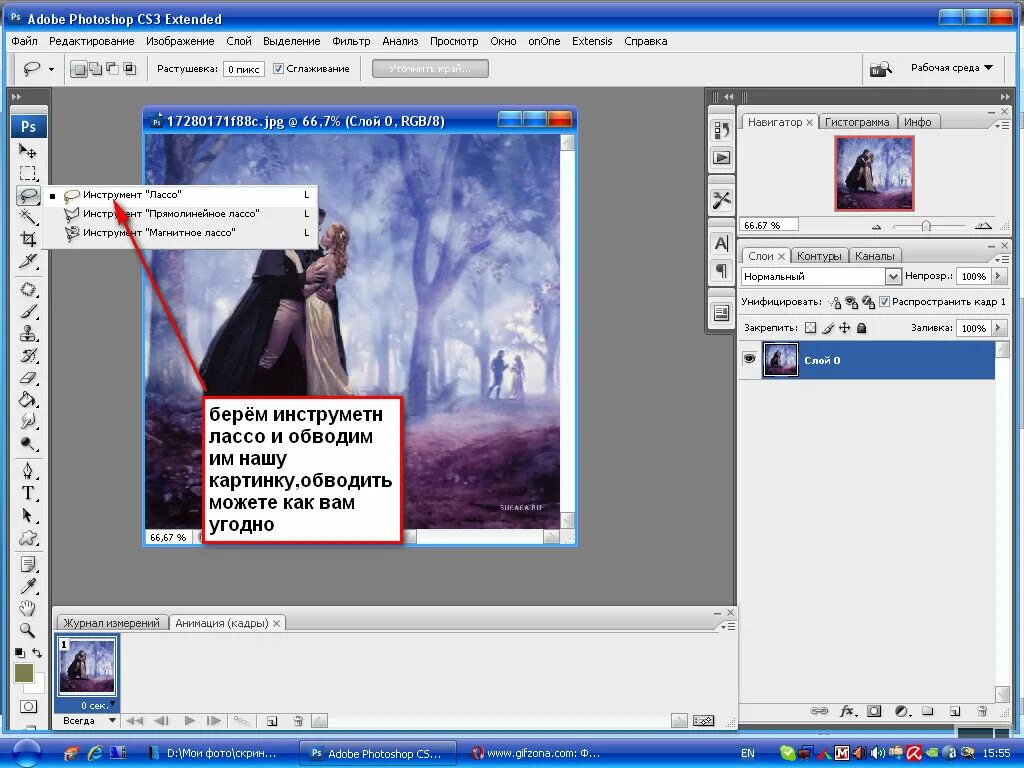Open Adobe Bridge from options bar
The height and width of the screenshot is (768, 1024).
click(x=880, y=69)
